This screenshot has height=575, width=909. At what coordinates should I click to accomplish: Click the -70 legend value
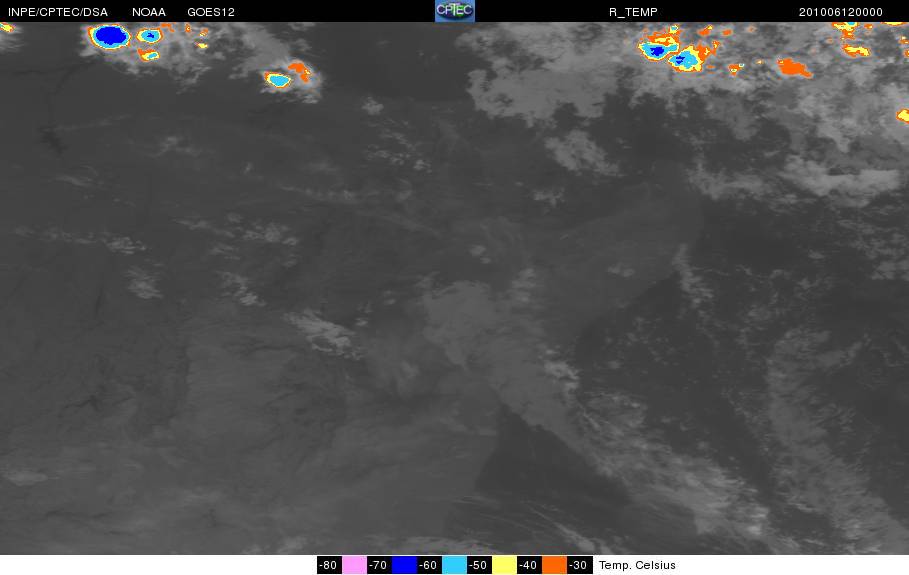pos(378,565)
